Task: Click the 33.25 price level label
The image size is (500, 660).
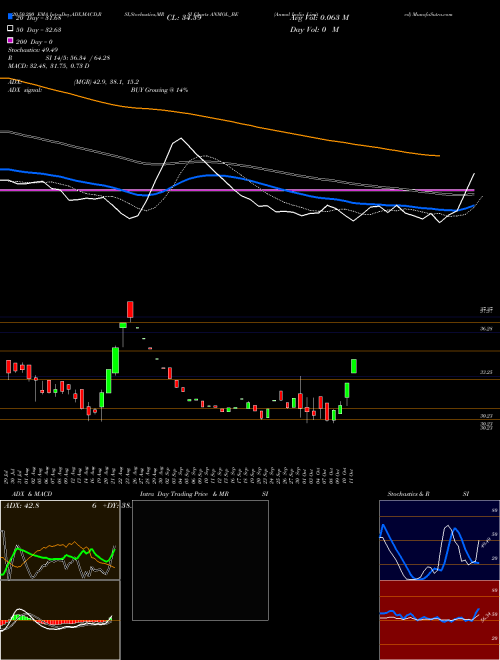Action: [x=486, y=373]
